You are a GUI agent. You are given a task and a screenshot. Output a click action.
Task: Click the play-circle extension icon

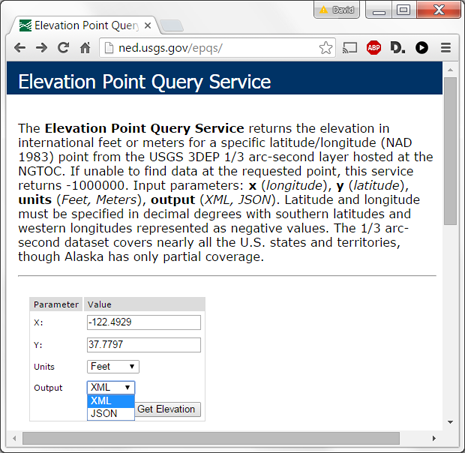tap(422, 48)
